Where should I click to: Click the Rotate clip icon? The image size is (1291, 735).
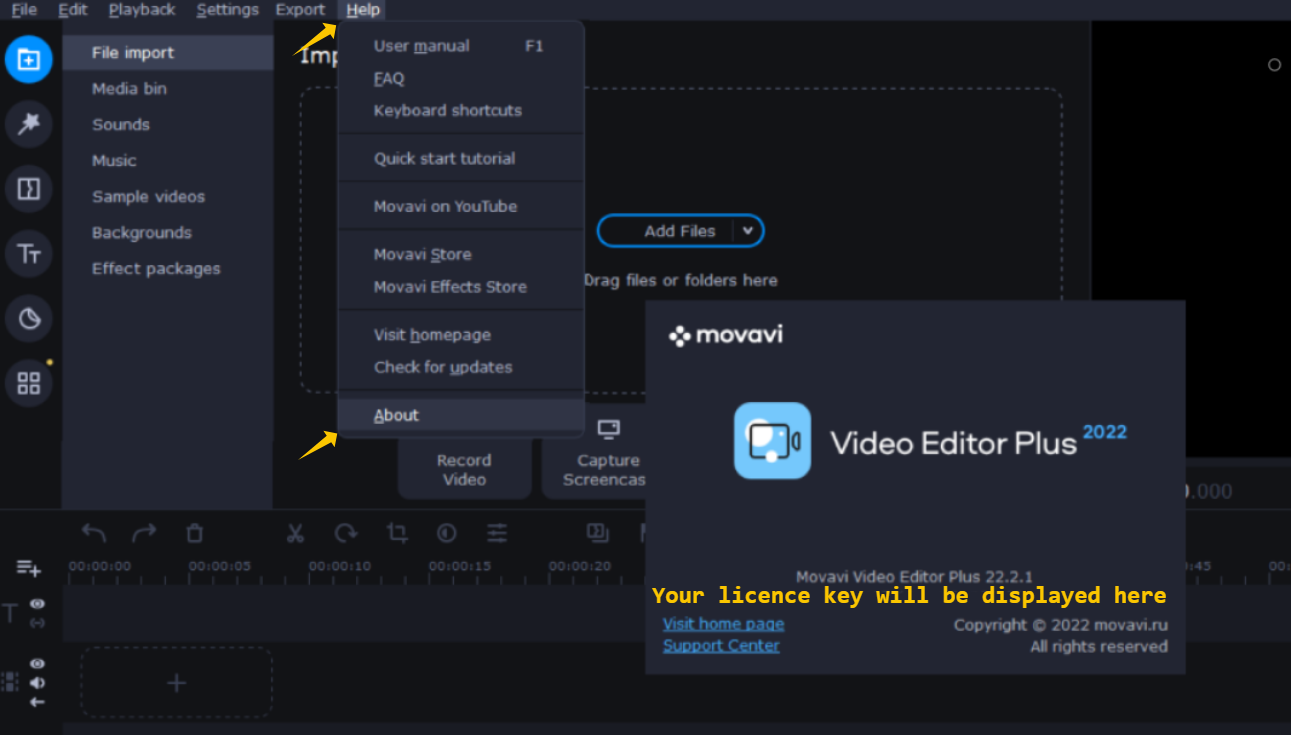[x=346, y=533]
